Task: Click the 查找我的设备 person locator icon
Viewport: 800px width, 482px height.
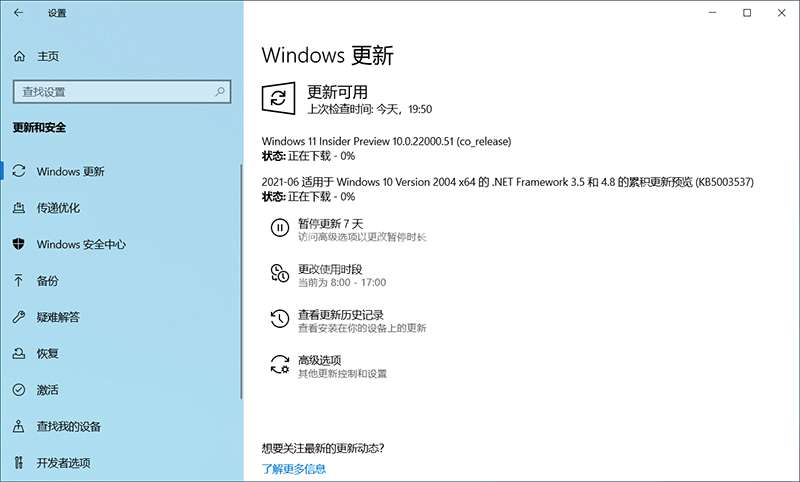Action: (19, 426)
